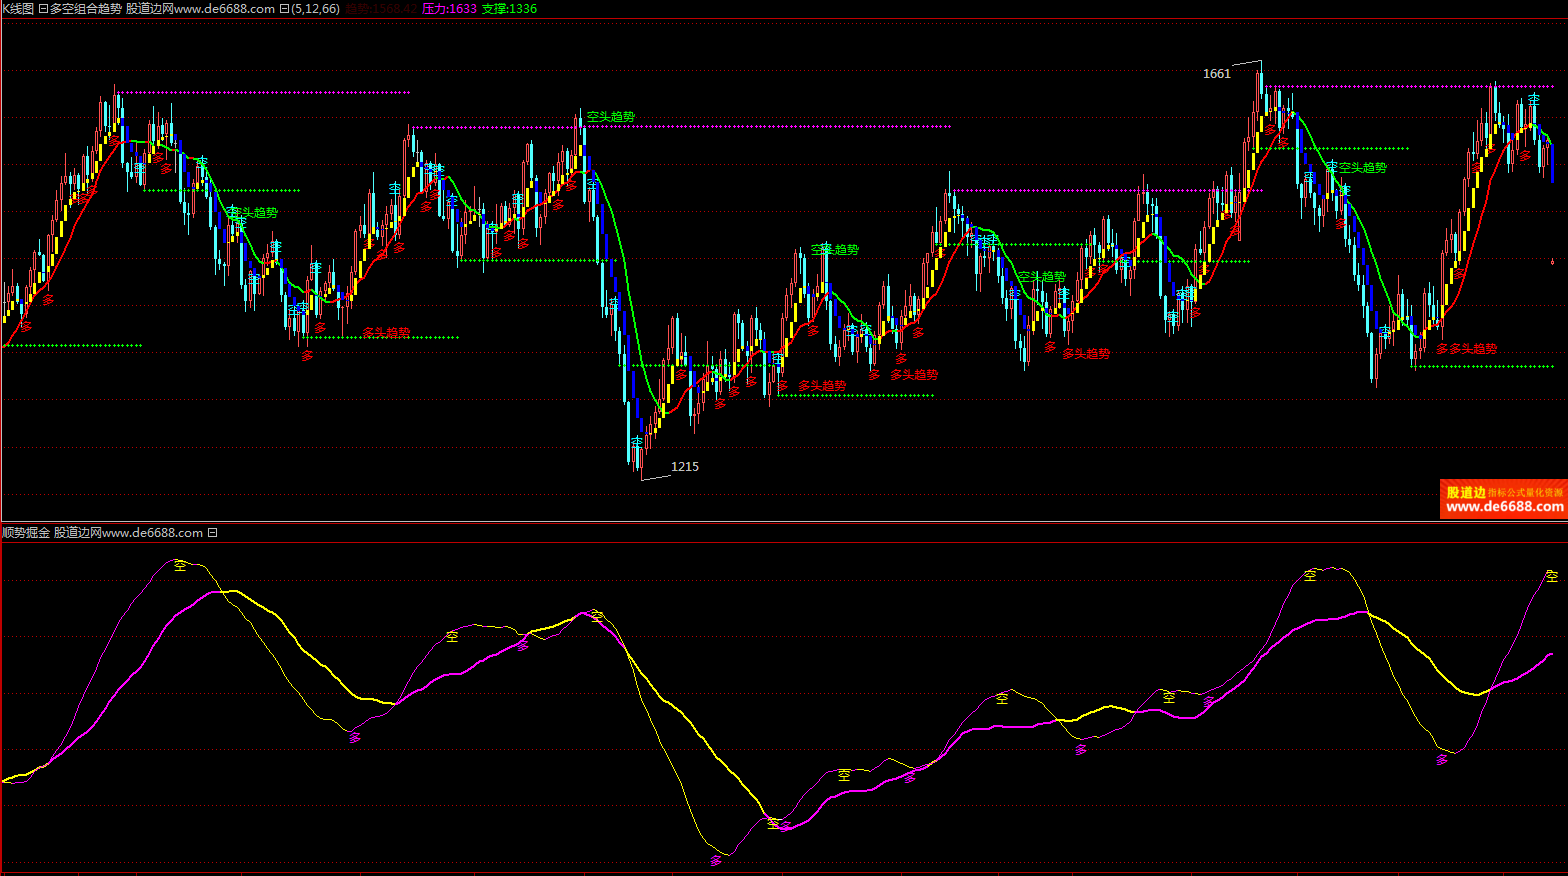Click the rightmost 空 marker in oscillator panel
The width and height of the screenshot is (1568, 876).
coord(1551,576)
